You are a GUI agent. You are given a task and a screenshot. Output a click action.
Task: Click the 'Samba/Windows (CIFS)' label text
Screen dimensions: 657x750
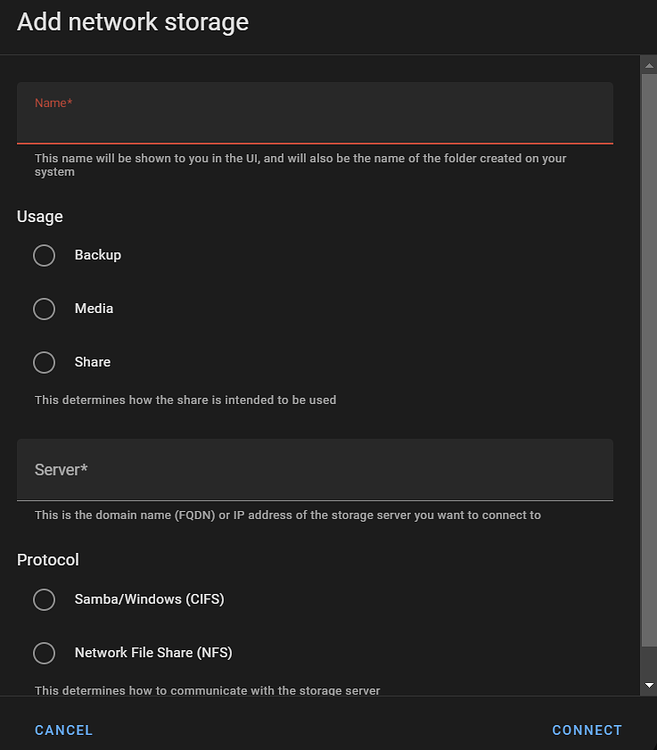click(x=149, y=600)
